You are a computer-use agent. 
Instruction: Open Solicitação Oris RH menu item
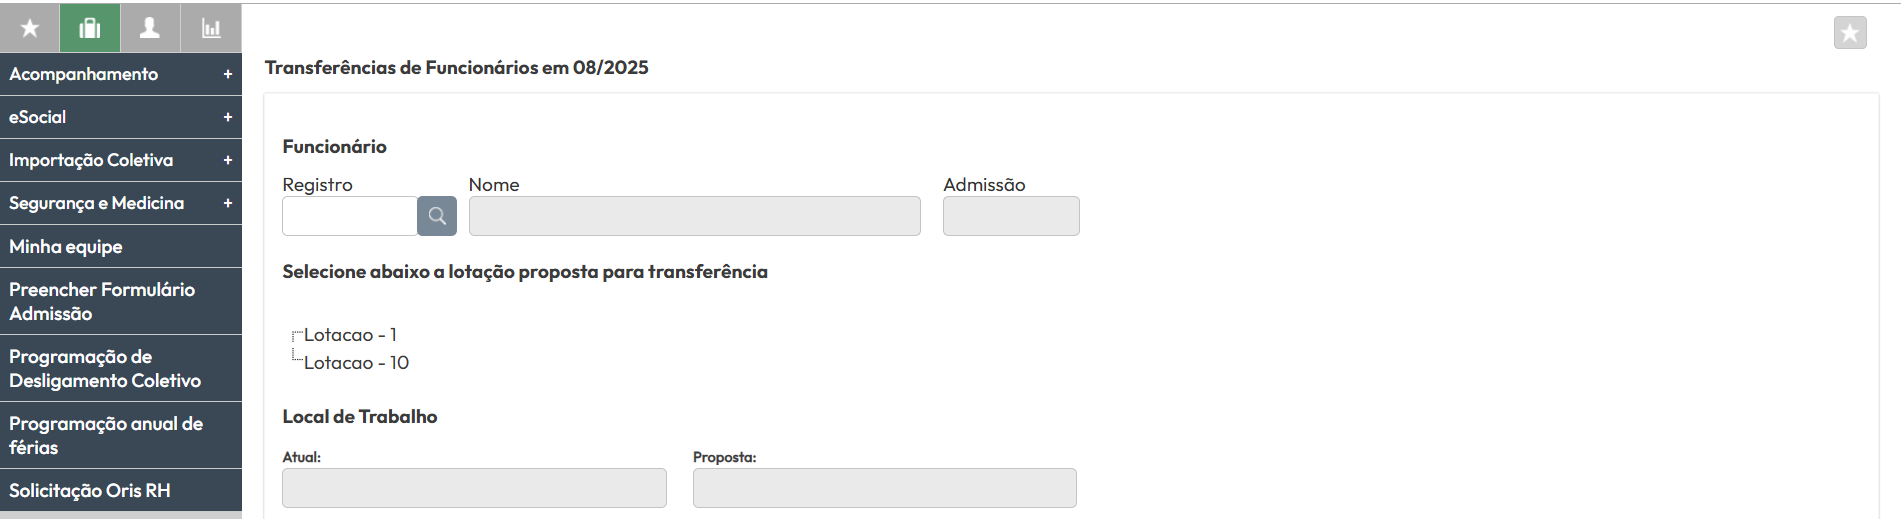click(90, 491)
